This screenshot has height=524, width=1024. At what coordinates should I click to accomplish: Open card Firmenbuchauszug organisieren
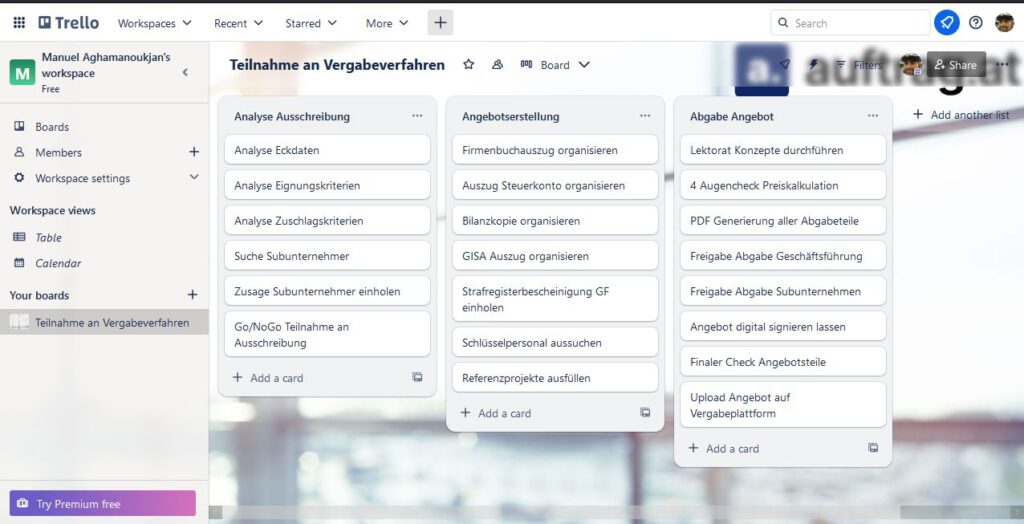pos(555,150)
